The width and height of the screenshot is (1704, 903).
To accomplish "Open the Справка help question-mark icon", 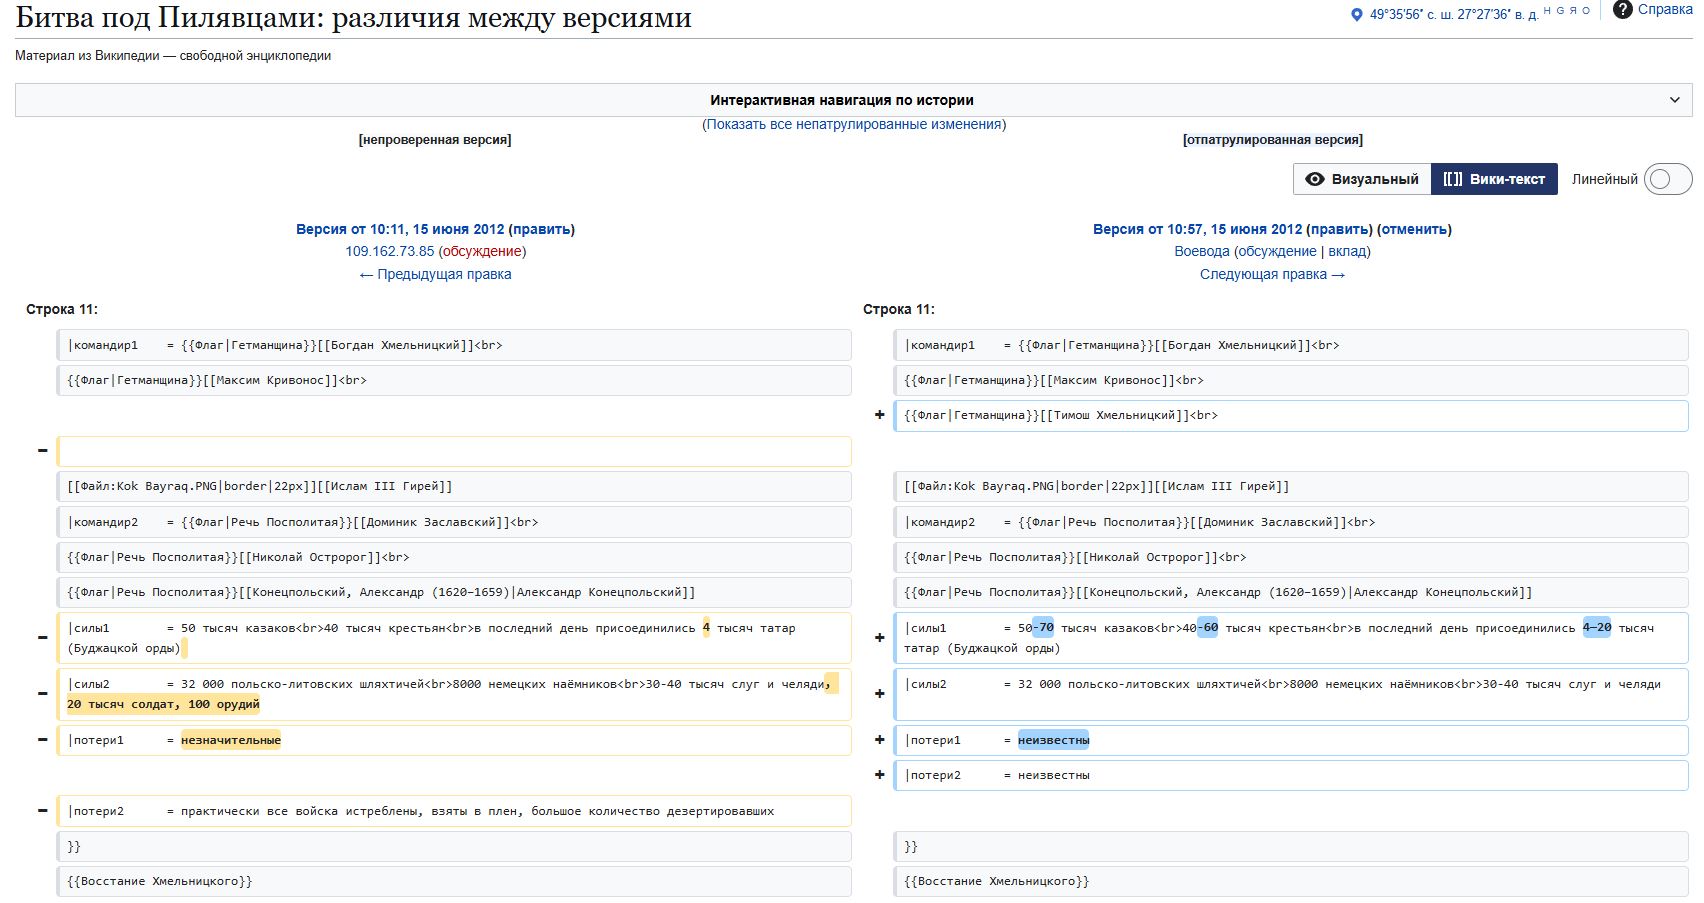I will [x=1623, y=10].
